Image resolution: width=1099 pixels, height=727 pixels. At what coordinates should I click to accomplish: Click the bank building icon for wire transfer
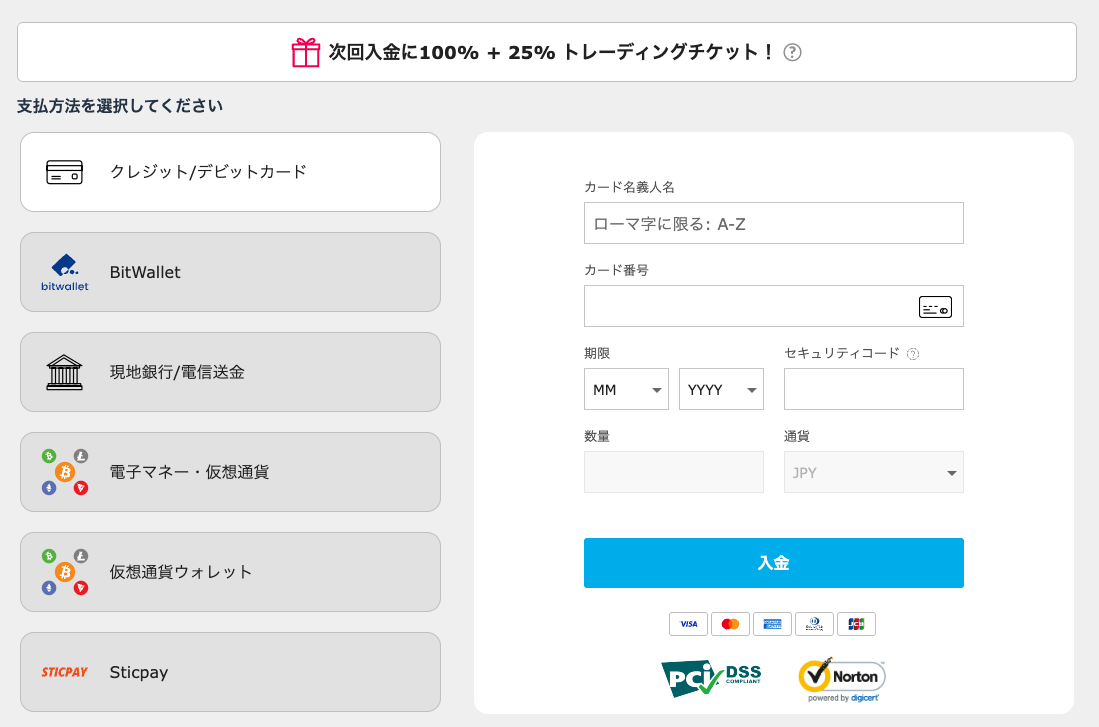[63, 371]
